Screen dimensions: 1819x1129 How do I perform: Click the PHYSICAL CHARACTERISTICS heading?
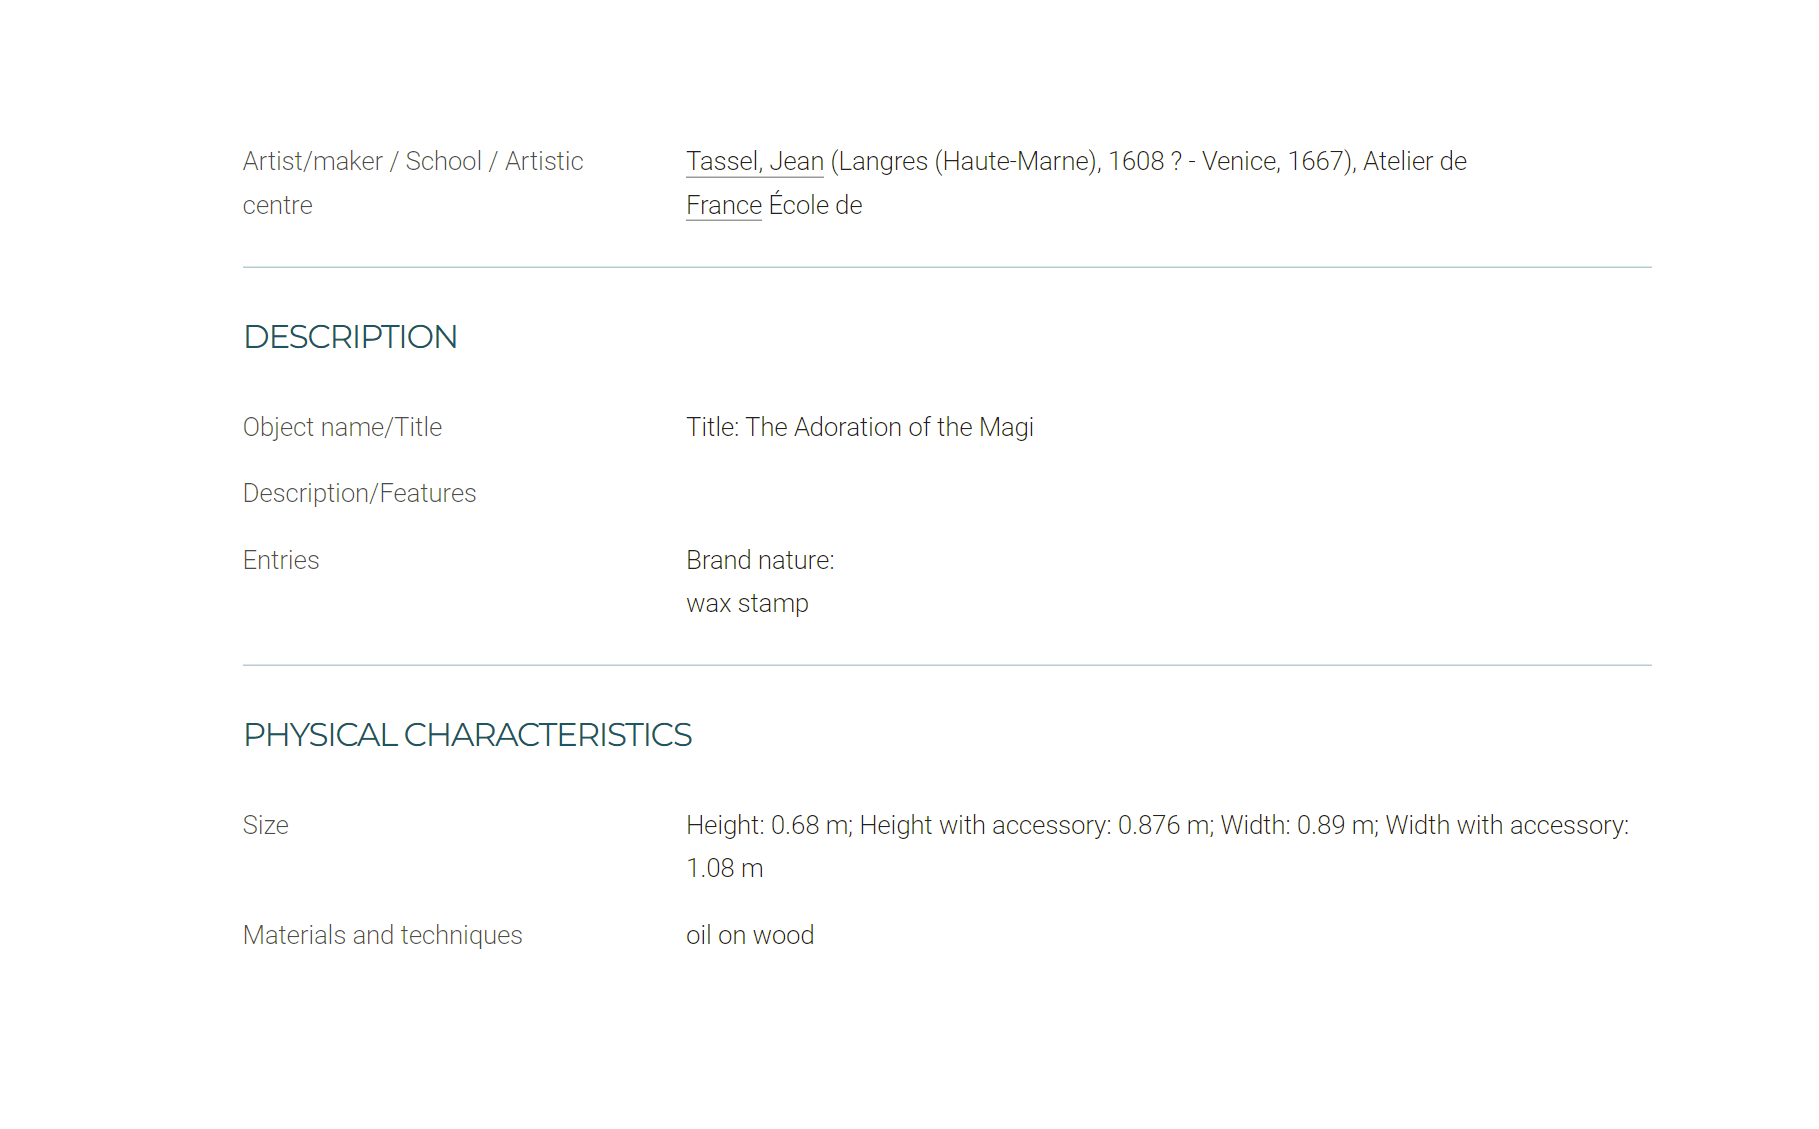click(x=467, y=735)
